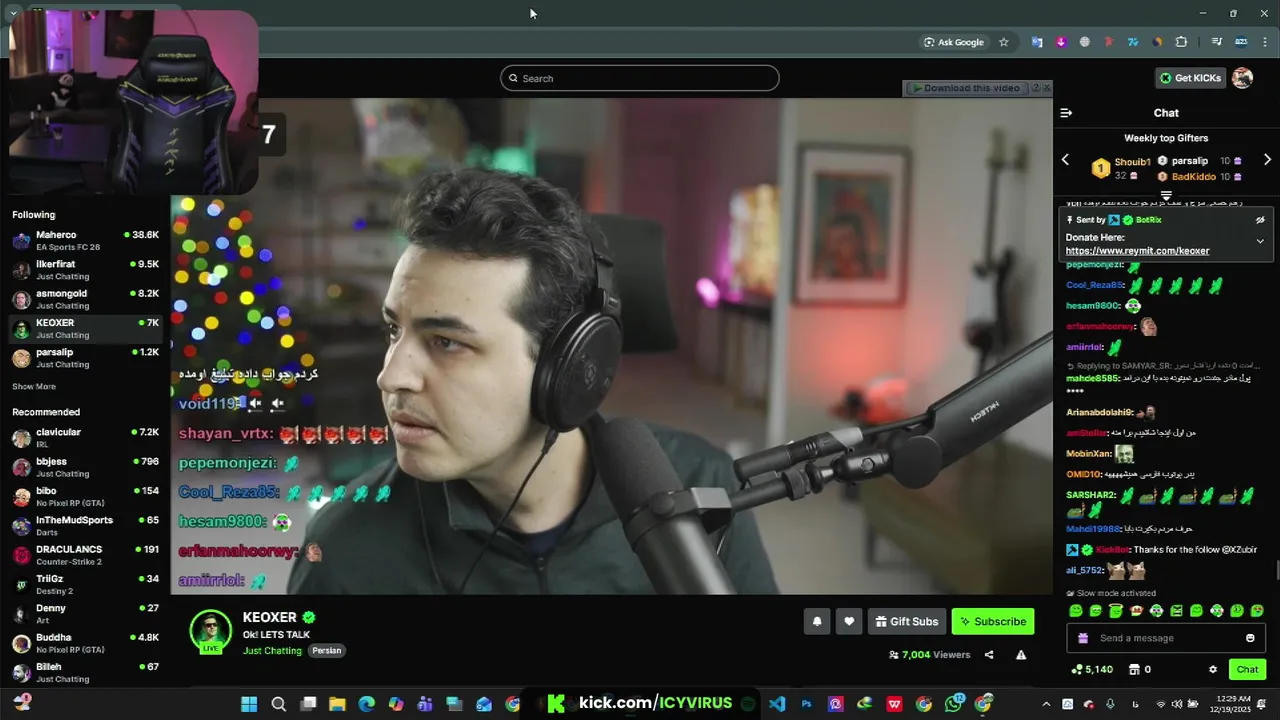This screenshot has width=1280, height=720.
Task: Insert the heart-eyes emote at row end
Action: pyautogui.click(x=1257, y=611)
